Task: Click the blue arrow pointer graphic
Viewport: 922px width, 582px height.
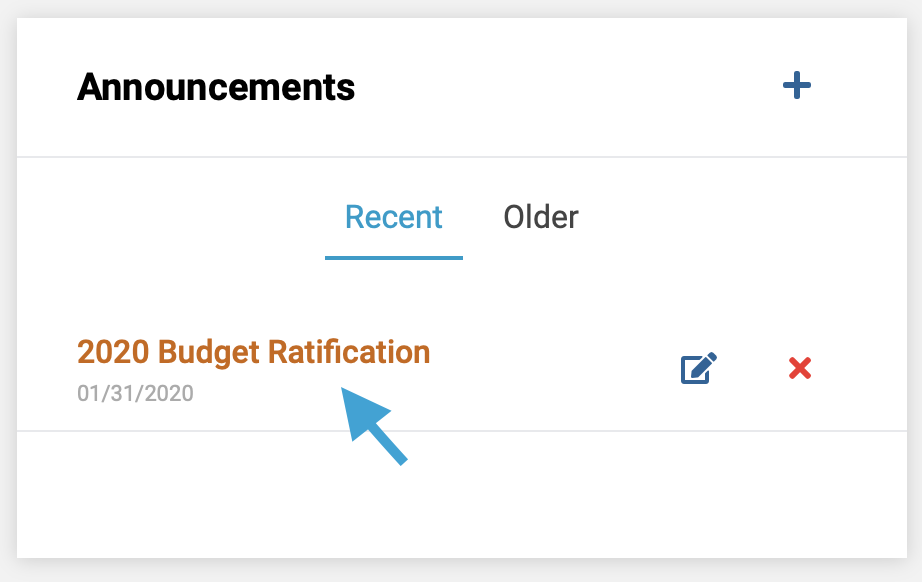Action: click(373, 426)
